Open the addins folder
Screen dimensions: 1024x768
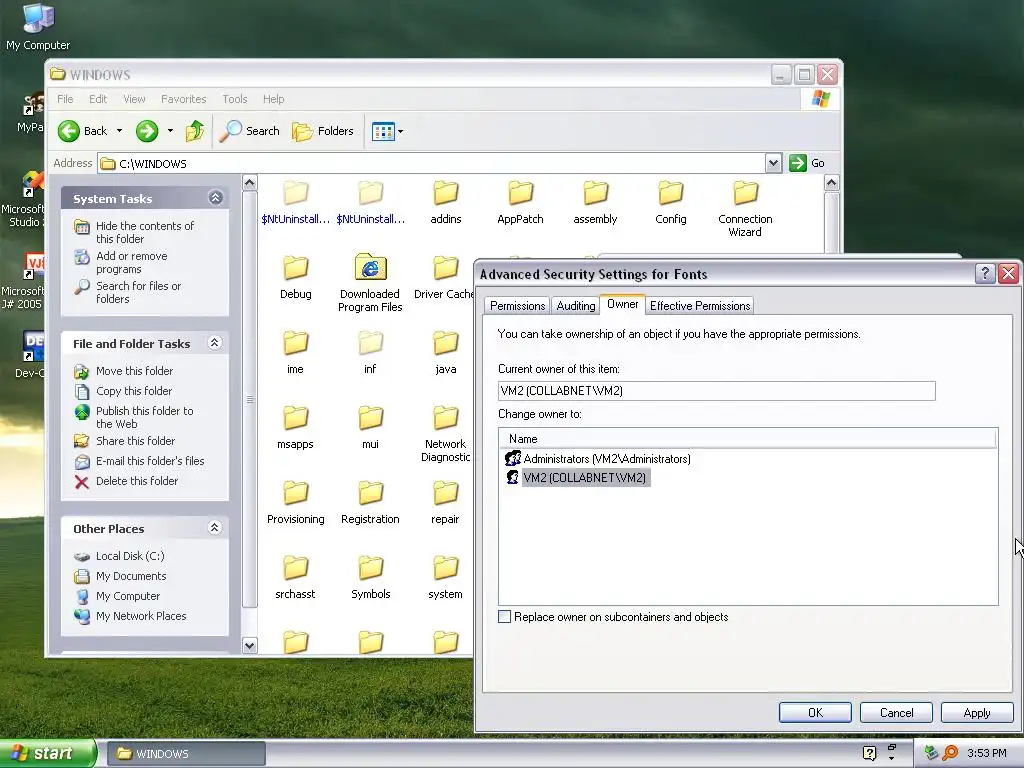pos(446,202)
